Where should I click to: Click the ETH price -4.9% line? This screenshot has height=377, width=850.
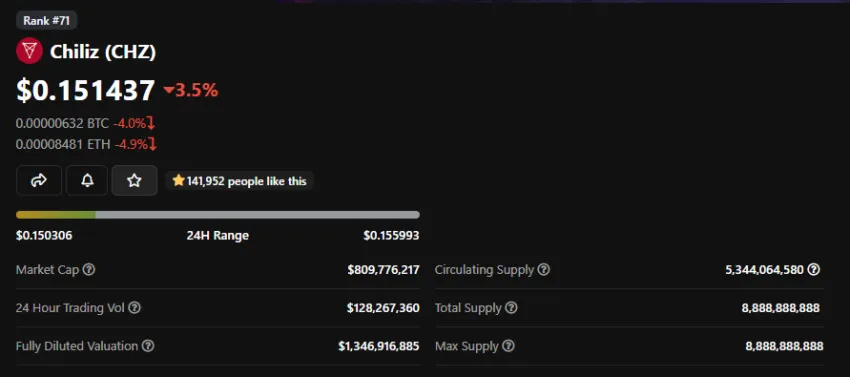point(87,144)
